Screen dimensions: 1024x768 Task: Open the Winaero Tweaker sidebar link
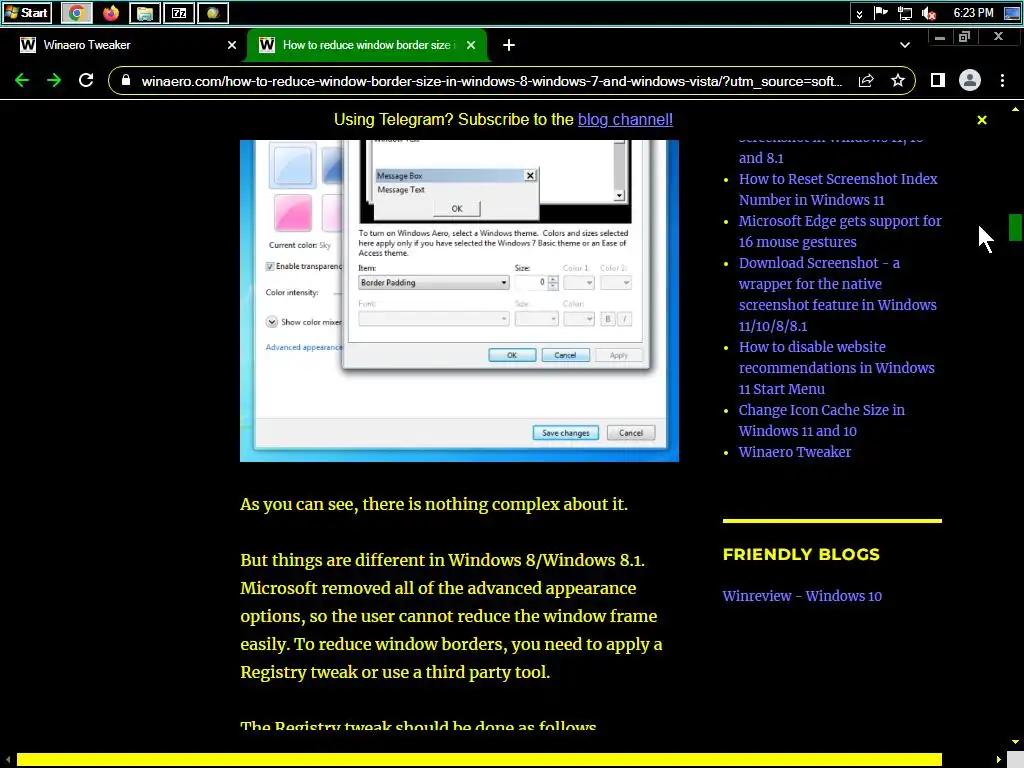pos(795,452)
